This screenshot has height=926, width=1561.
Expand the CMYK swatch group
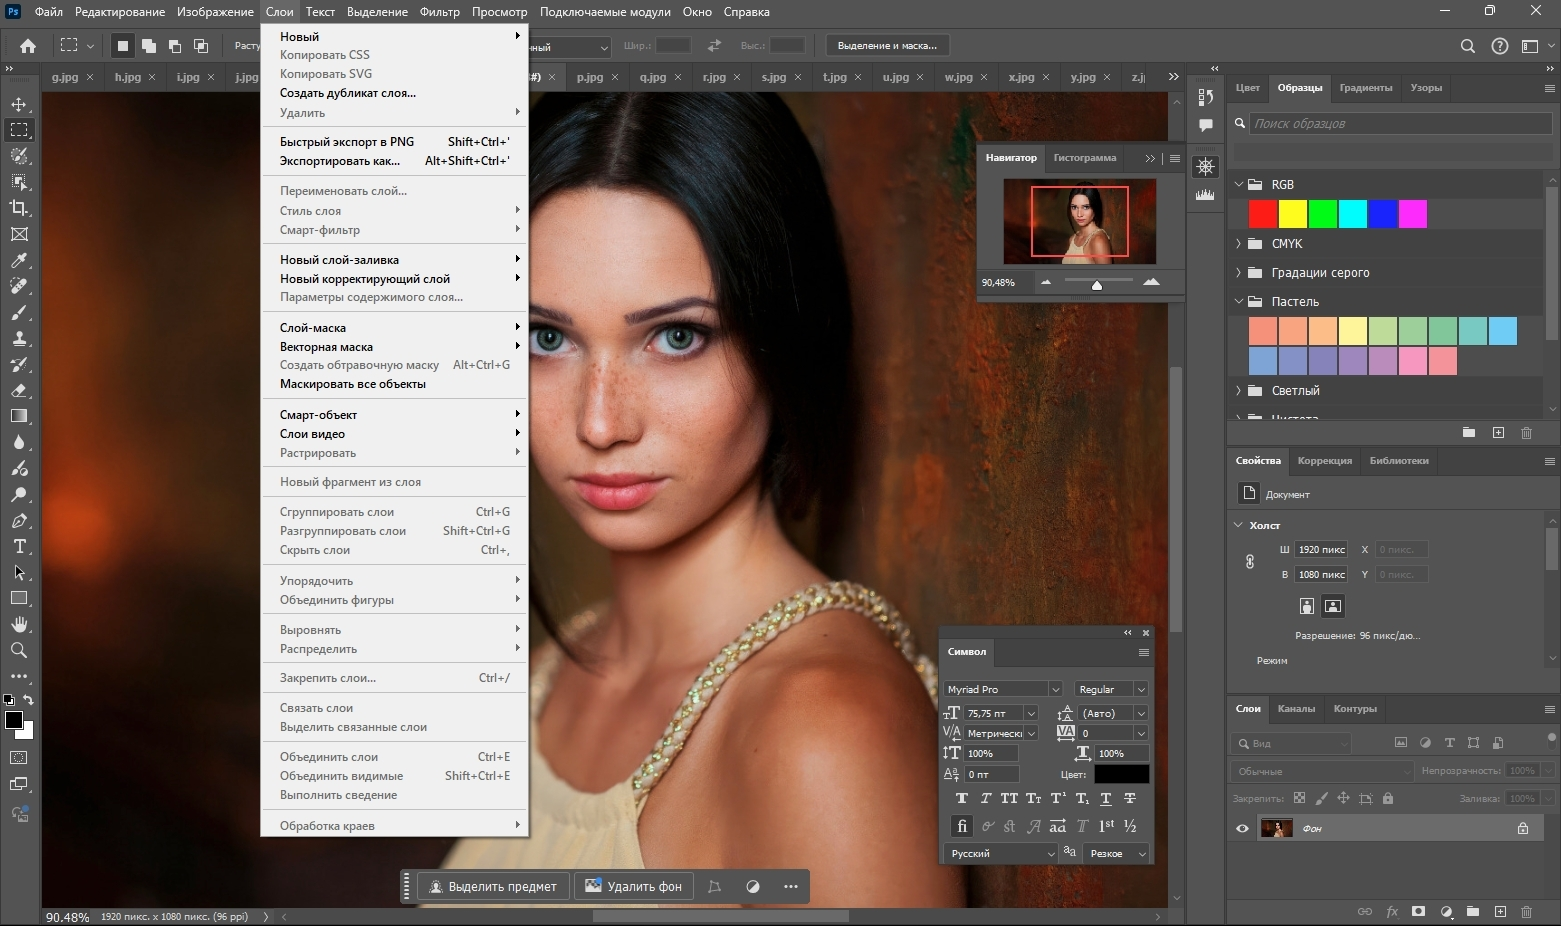click(1239, 244)
